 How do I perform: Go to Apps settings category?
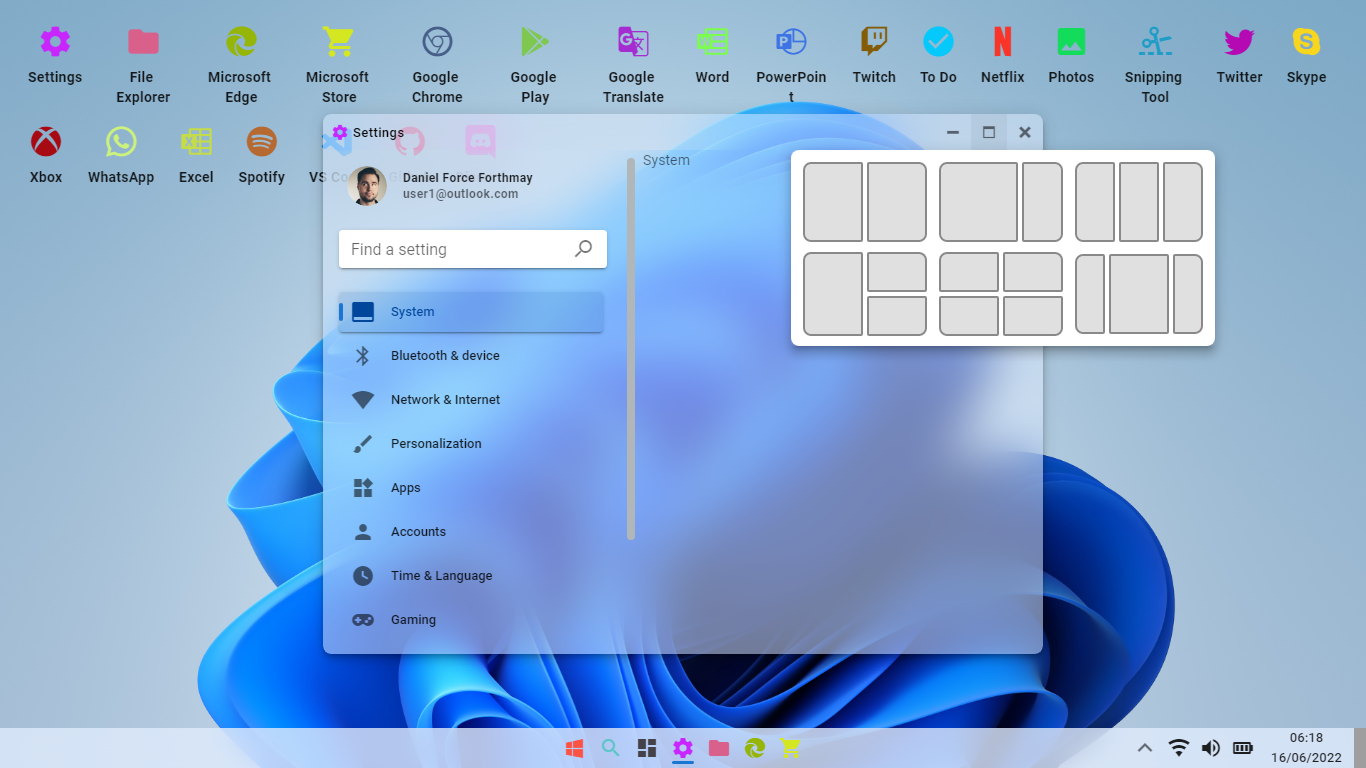pyautogui.click(x=471, y=488)
